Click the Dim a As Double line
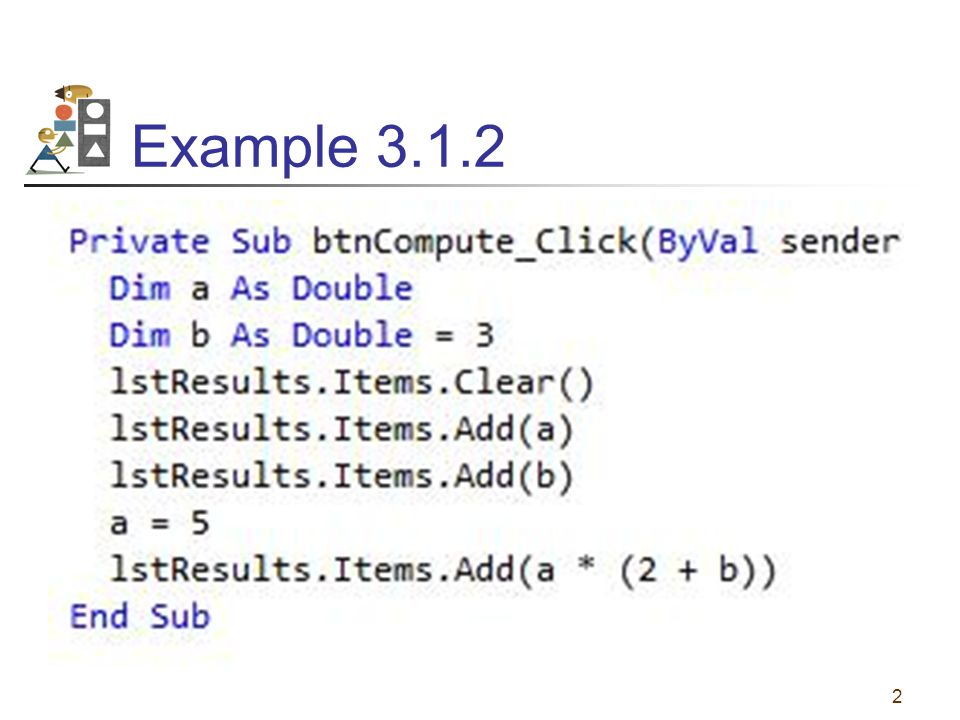This screenshot has width=960, height=720. pyautogui.click(x=261, y=288)
